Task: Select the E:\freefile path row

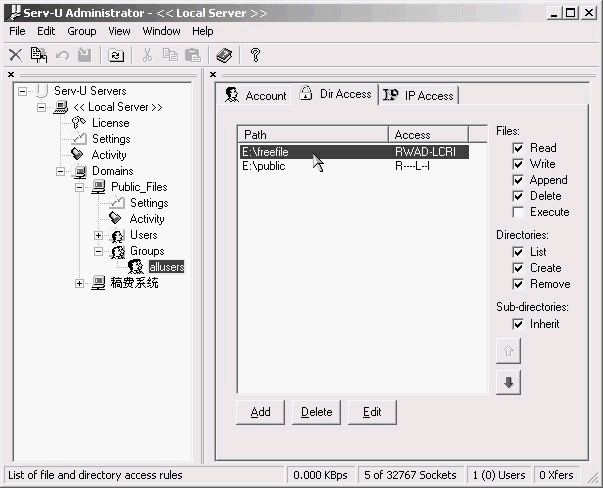Action: point(354,152)
